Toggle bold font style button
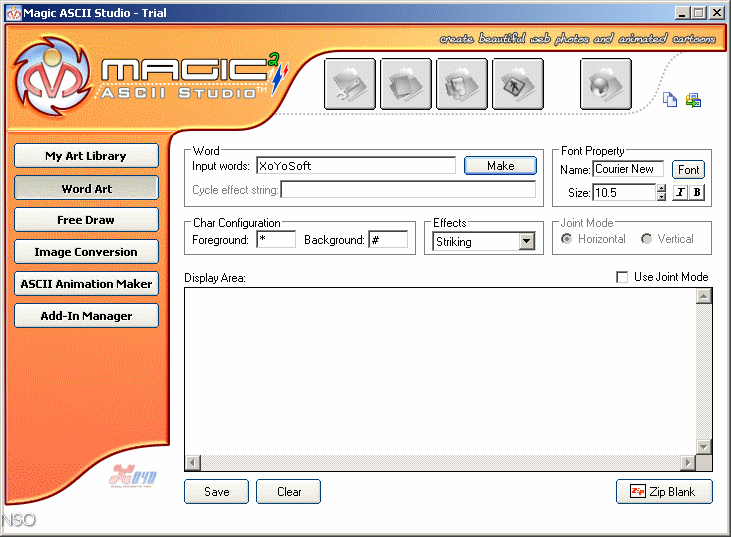 coord(697,192)
